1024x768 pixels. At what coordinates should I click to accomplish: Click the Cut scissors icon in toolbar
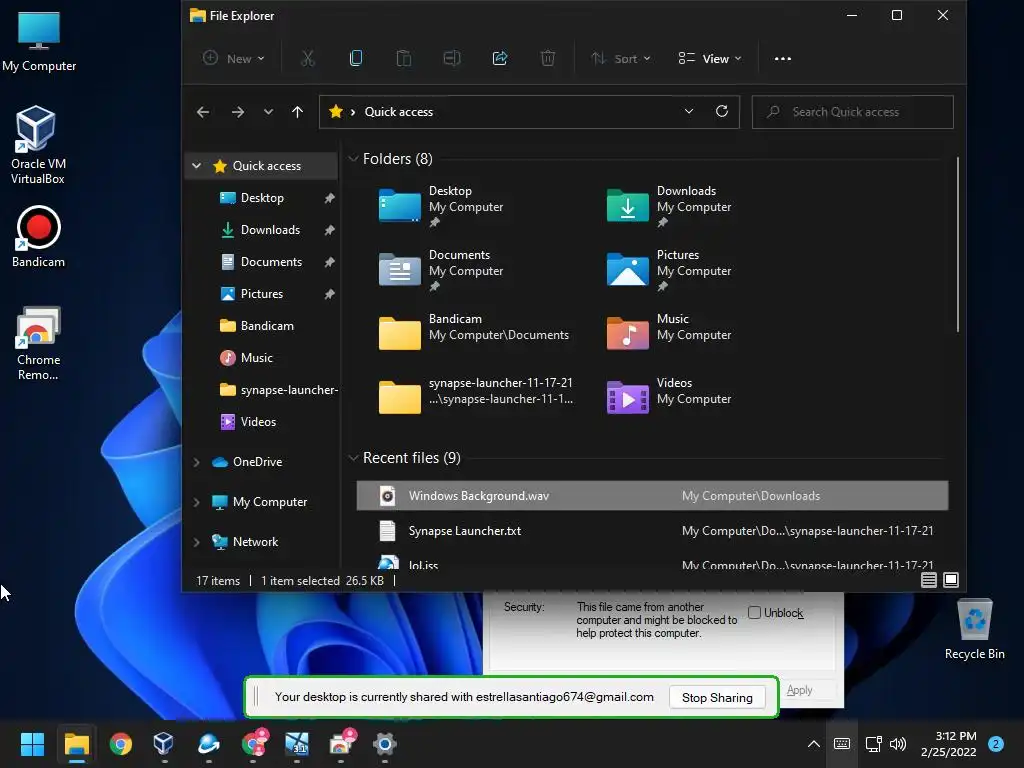(x=308, y=59)
